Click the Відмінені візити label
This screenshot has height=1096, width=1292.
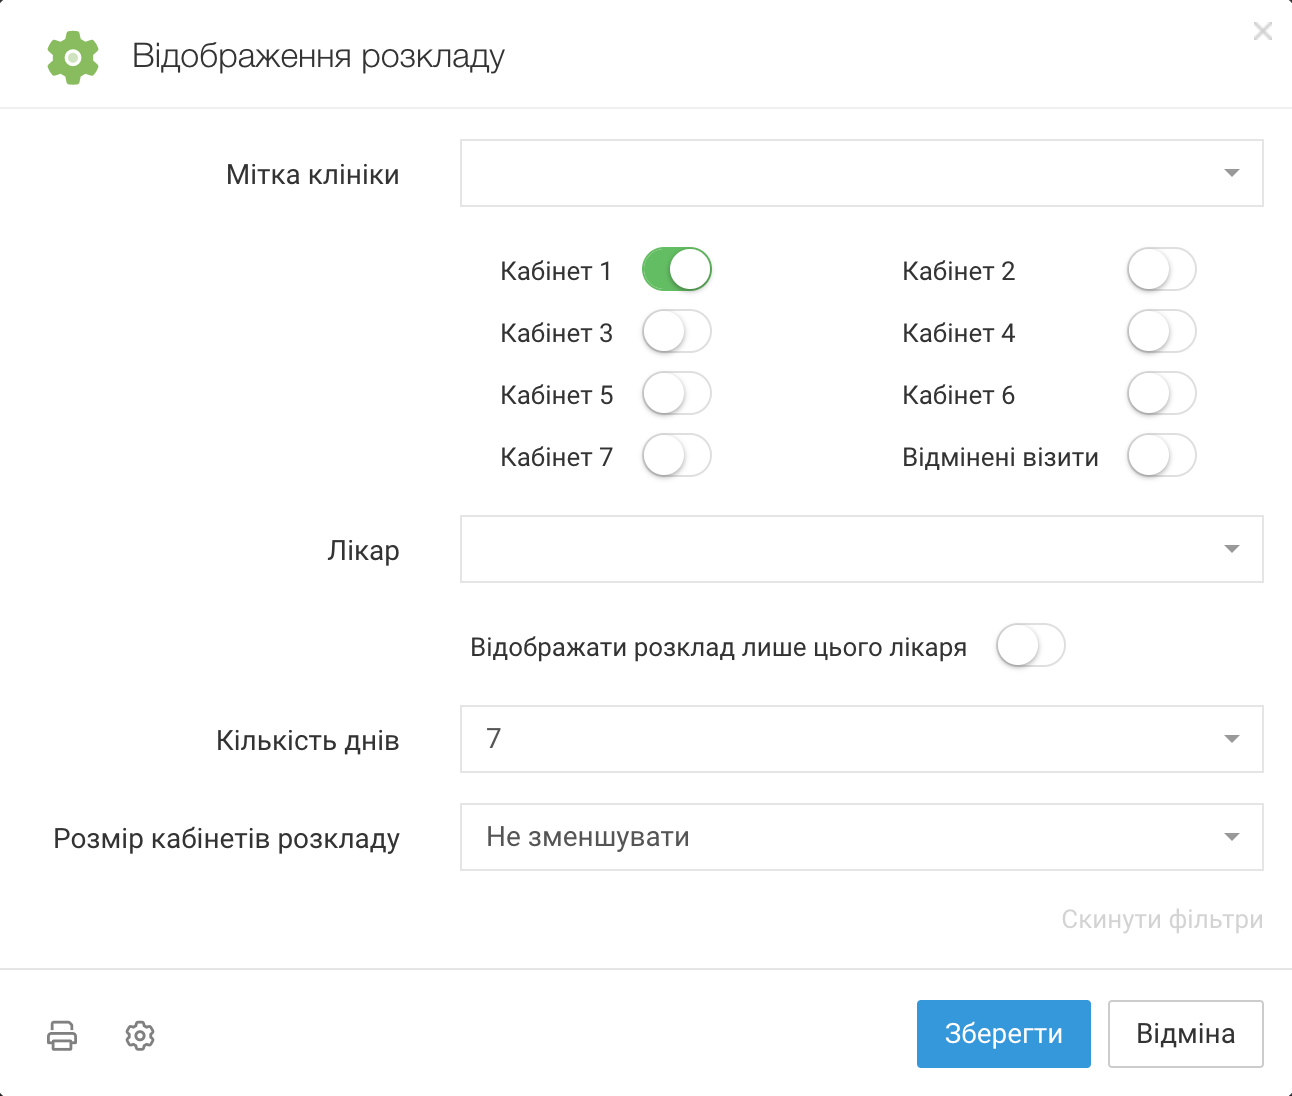coord(1000,457)
